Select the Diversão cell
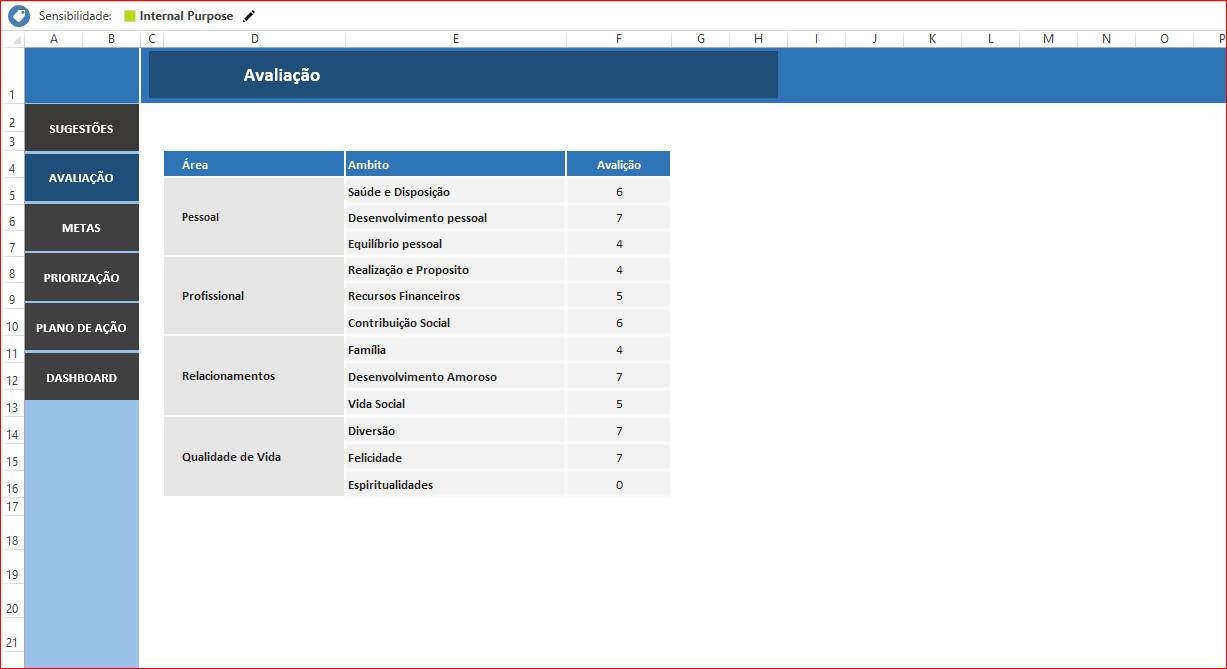This screenshot has width=1227, height=669. point(456,431)
